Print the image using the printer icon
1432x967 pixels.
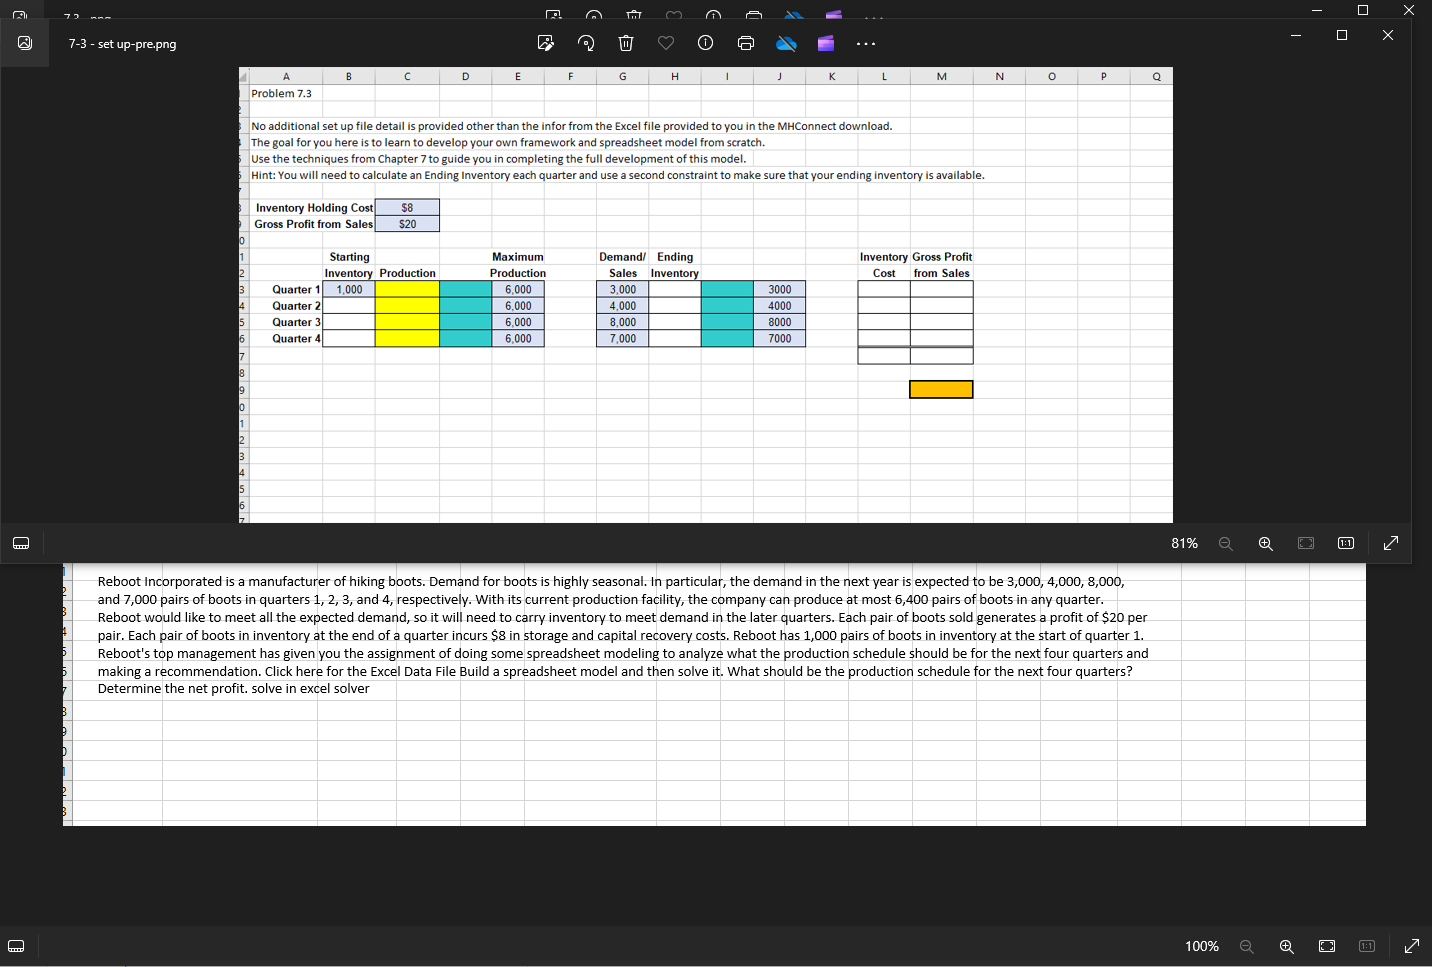click(746, 43)
